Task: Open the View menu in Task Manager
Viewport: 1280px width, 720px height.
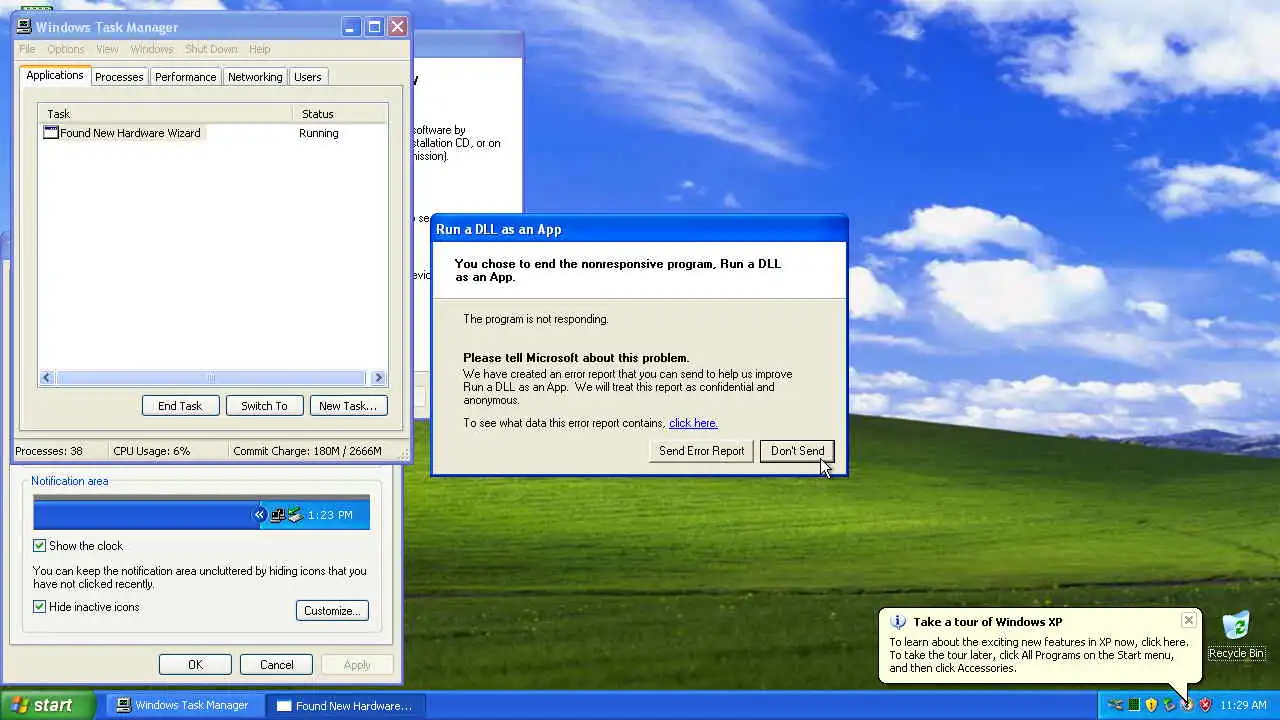Action: tap(107, 49)
